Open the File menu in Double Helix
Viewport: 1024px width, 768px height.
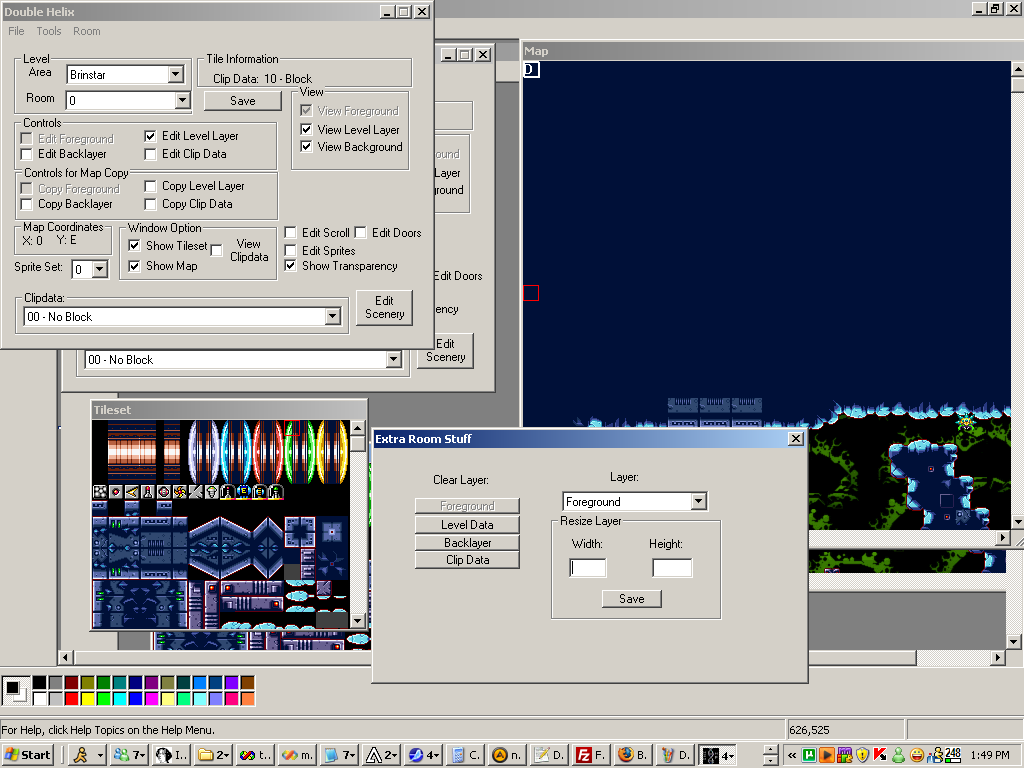[x=16, y=31]
